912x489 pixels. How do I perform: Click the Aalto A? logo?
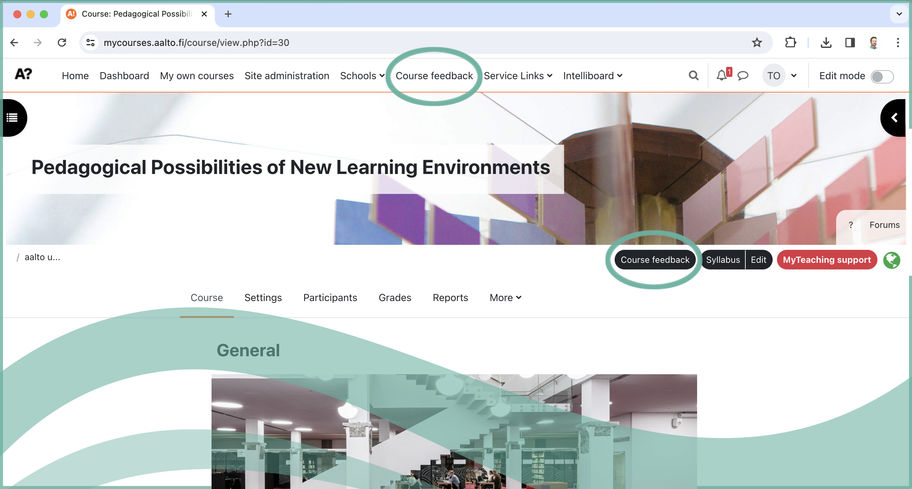23,75
